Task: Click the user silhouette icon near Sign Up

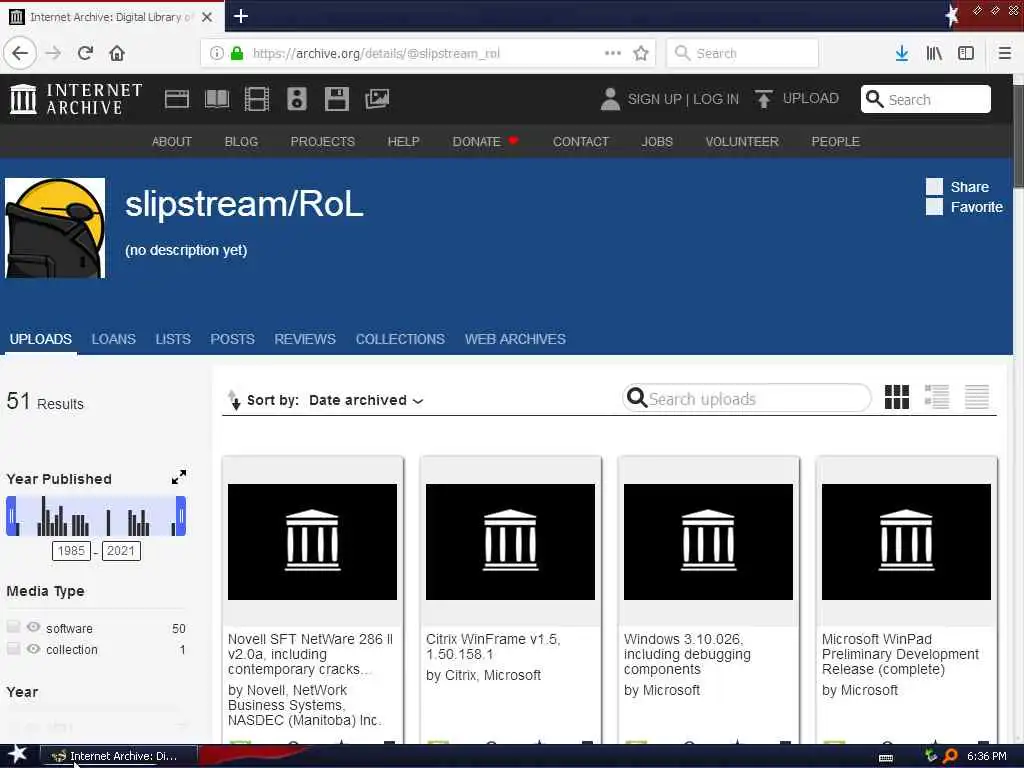Action: [610, 99]
